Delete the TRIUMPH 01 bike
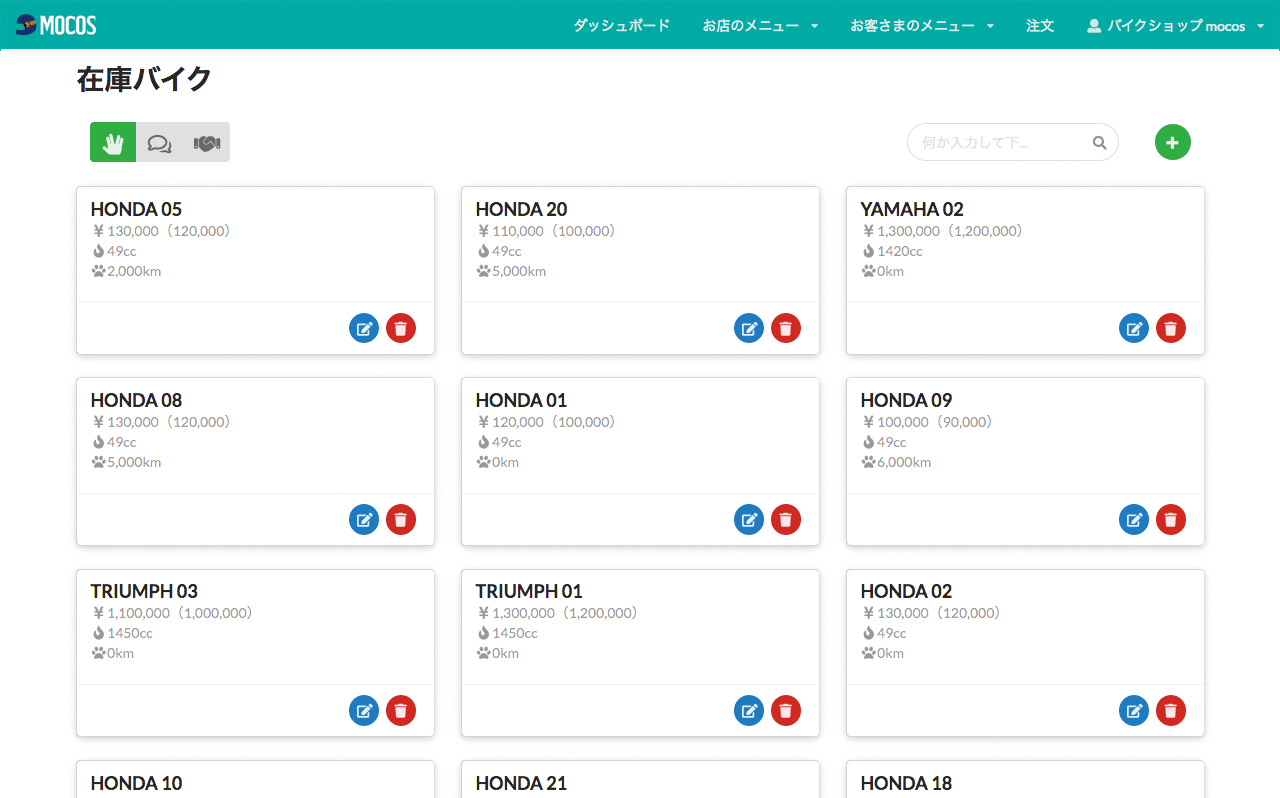The width and height of the screenshot is (1280, 798). [x=786, y=710]
